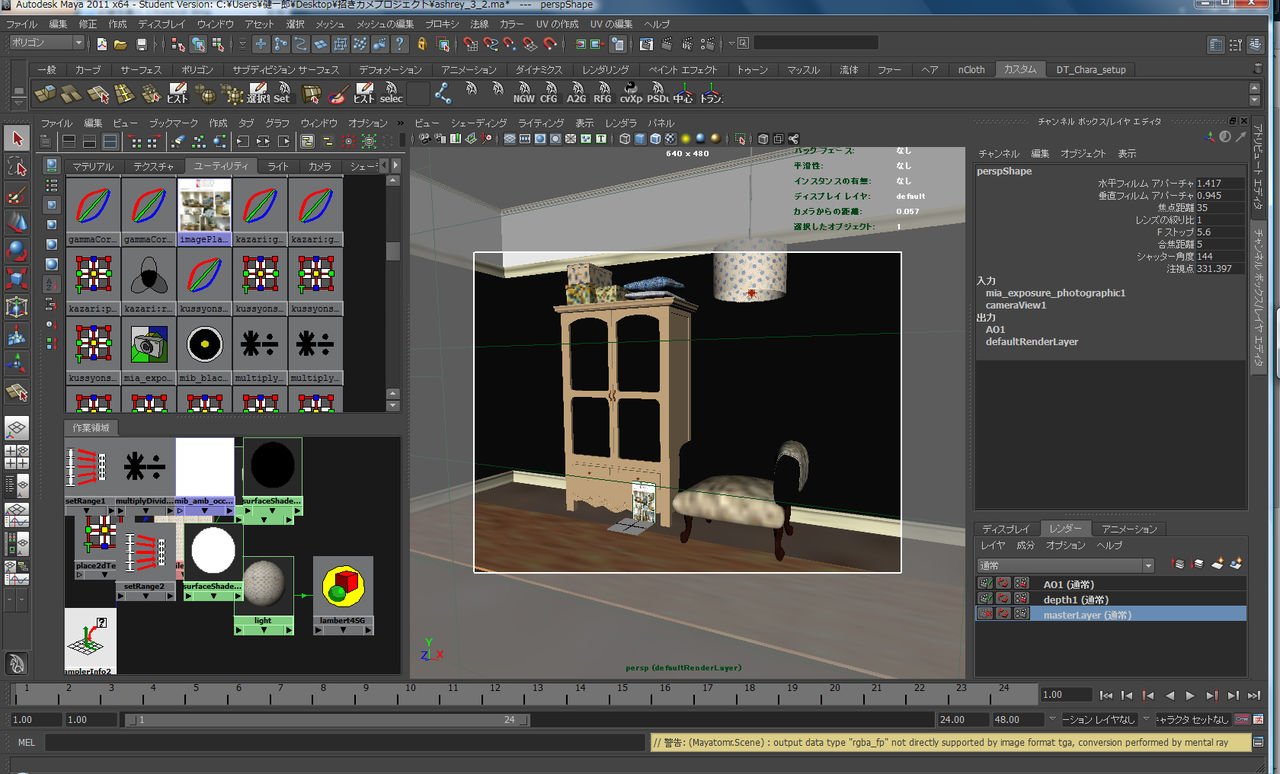Screen dimensions: 1280x774
Task: Click paint brush shelf icon
Action: pyautogui.click(x=338, y=94)
